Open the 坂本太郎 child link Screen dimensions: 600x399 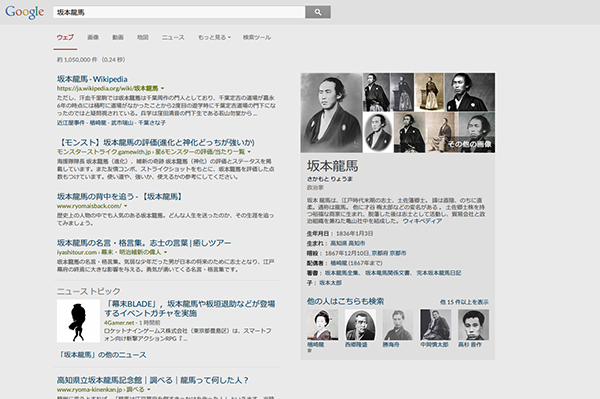[x=331, y=283]
